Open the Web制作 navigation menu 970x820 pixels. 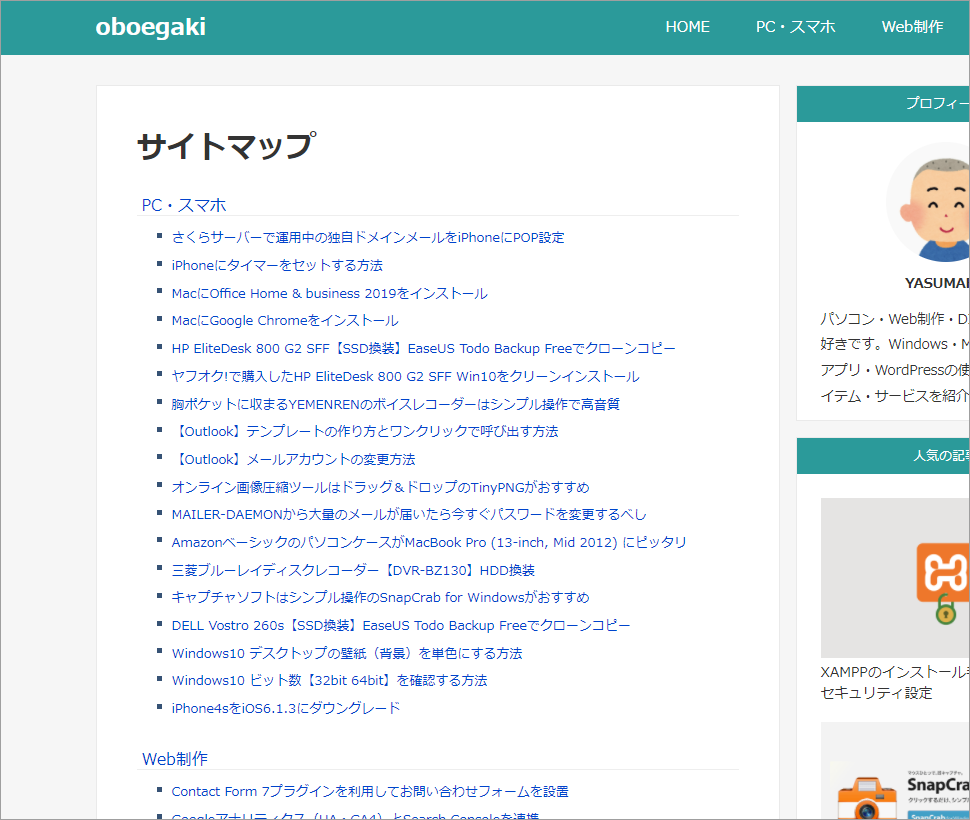(912, 27)
